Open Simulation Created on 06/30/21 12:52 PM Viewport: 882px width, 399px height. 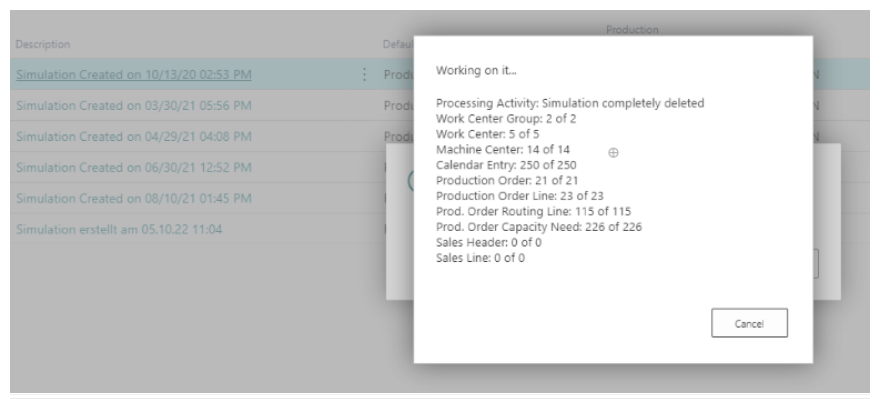[x=134, y=167]
